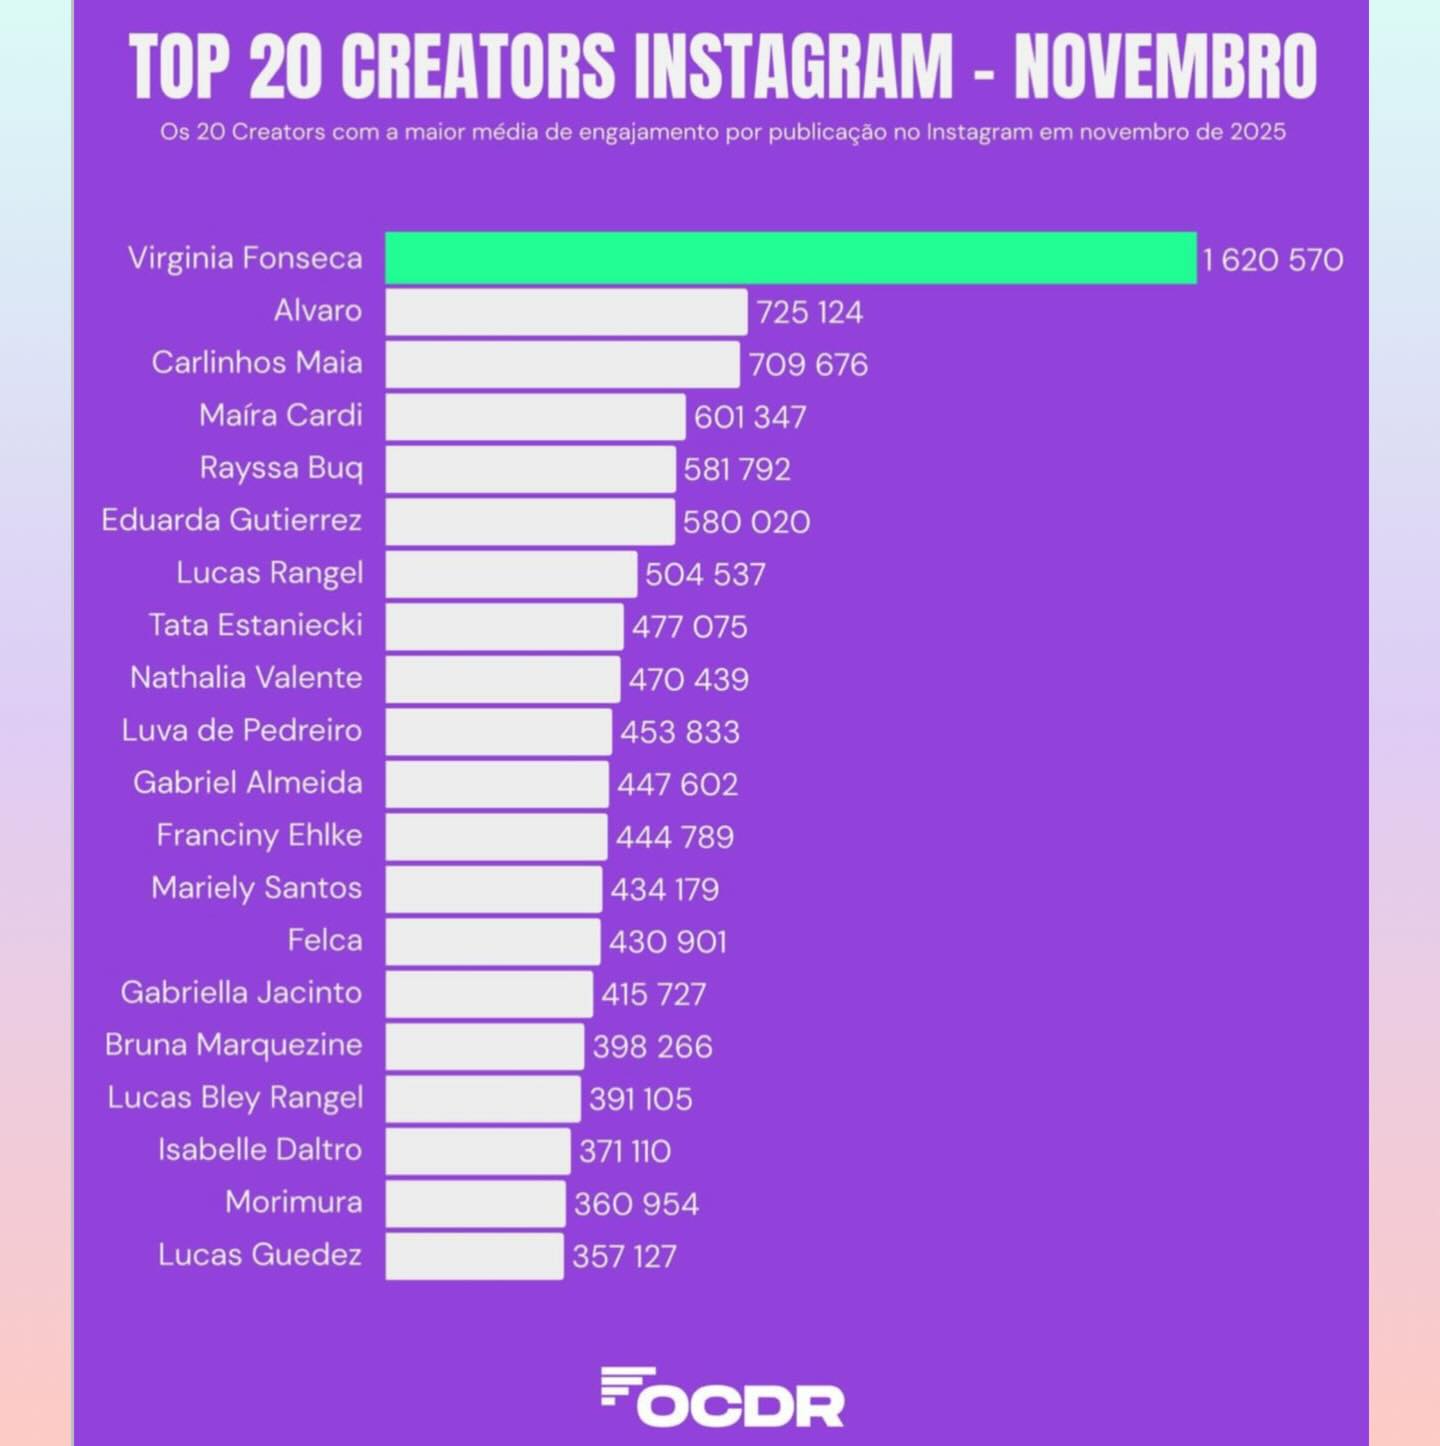Select the Lucas Bley Rangel label

(235, 1097)
